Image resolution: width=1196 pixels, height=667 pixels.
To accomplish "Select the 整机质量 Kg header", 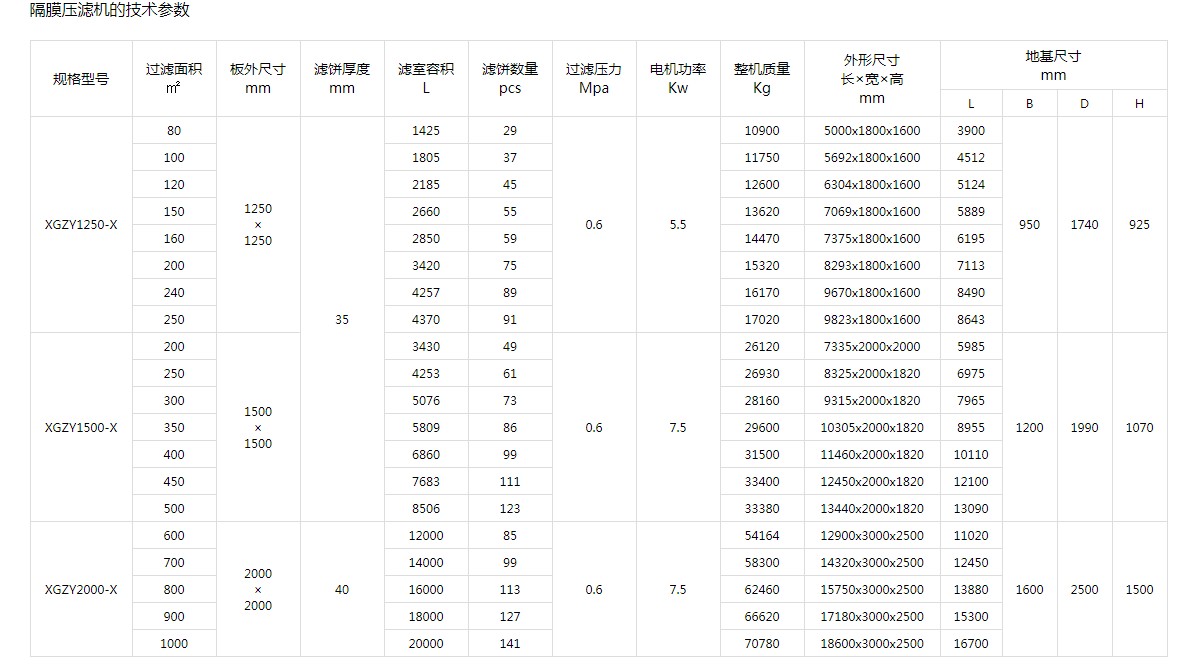I will 762,78.
